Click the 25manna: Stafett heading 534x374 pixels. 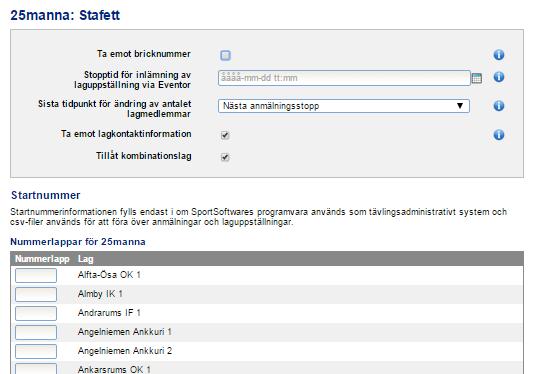(x=65, y=15)
